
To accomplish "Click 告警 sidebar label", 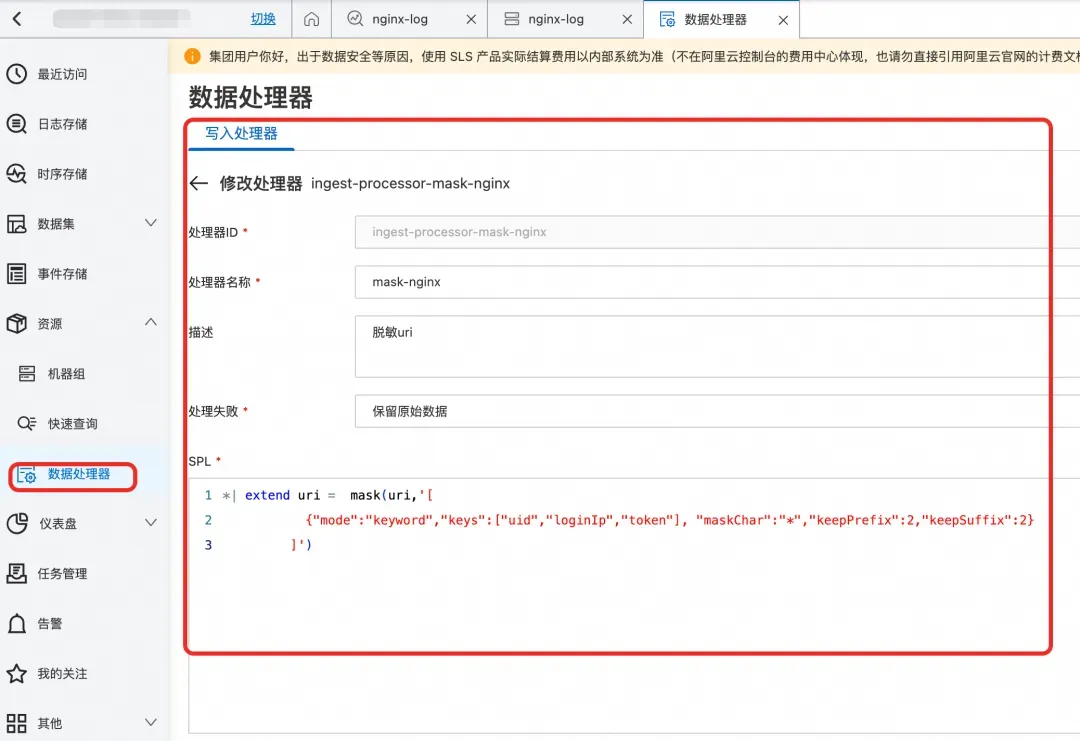I will [x=50, y=624].
